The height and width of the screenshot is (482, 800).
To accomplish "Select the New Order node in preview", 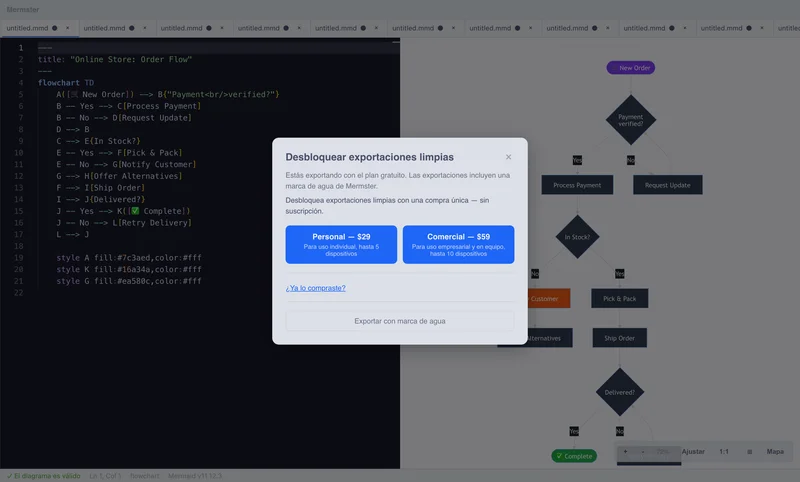I will point(631,68).
